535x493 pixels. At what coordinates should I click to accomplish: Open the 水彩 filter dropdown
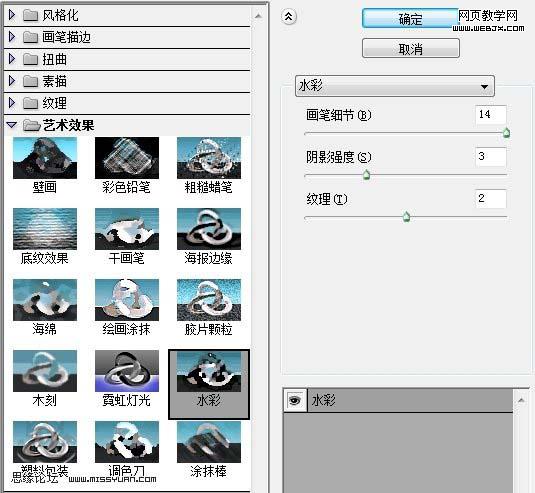click(395, 86)
